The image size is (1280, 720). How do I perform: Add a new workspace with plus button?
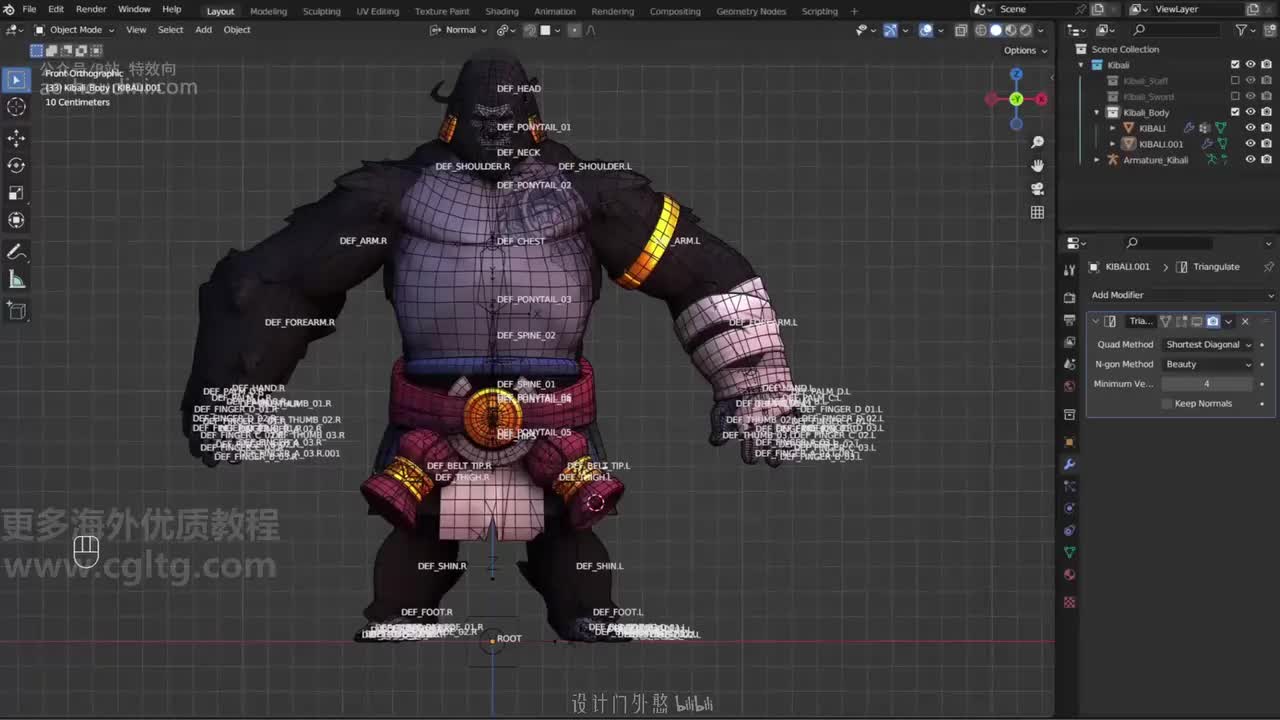pyautogui.click(x=854, y=11)
